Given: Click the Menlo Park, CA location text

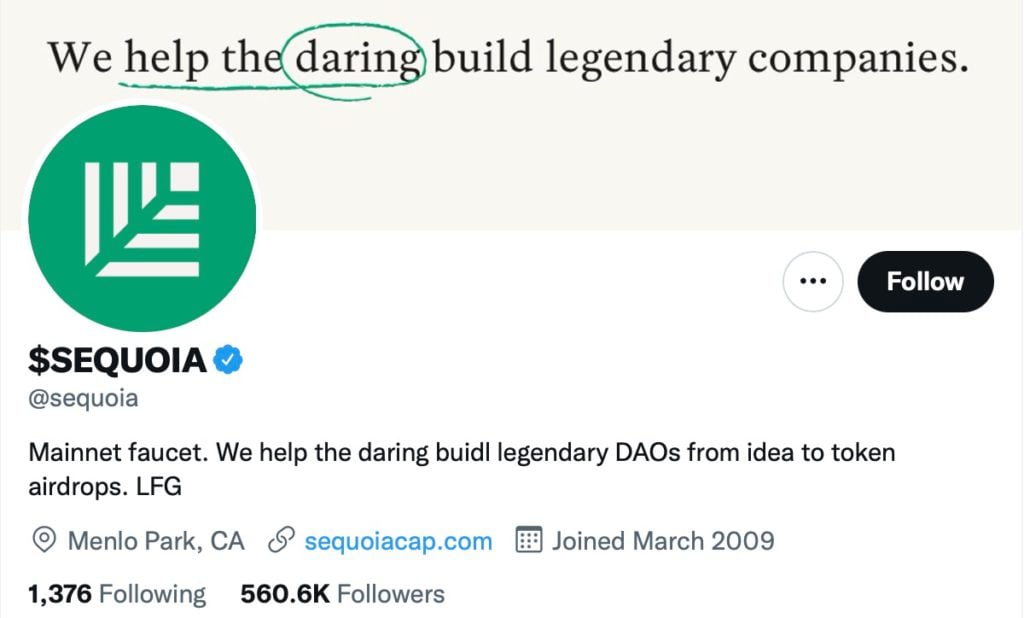Looking at the screenshot, I should pos(156,542).
